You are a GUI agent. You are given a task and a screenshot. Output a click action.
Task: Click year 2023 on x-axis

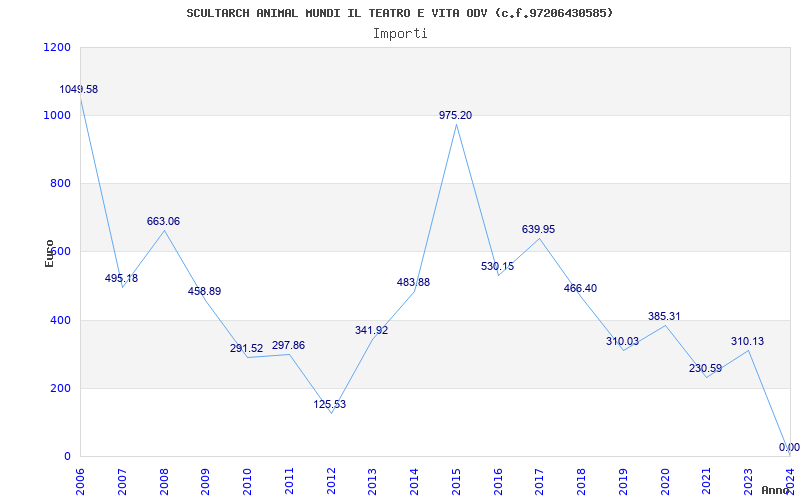tap(748, 482)
